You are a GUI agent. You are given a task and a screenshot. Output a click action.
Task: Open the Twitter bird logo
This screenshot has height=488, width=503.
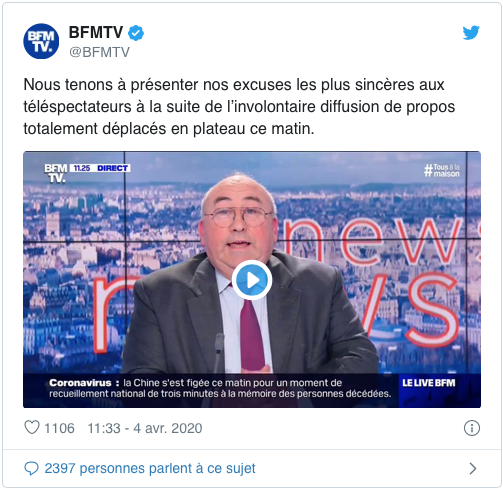(x=471, y=33)
